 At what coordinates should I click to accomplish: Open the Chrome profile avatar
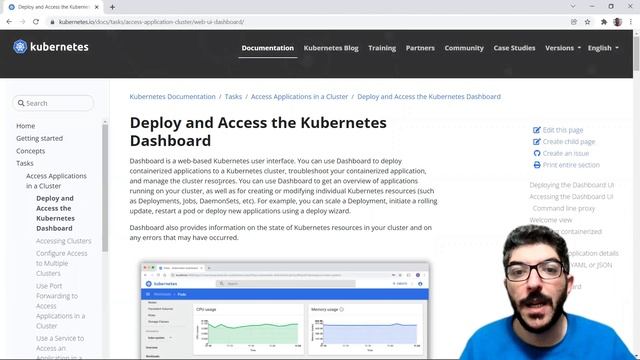pyautogui.click(x=618, y=22)
